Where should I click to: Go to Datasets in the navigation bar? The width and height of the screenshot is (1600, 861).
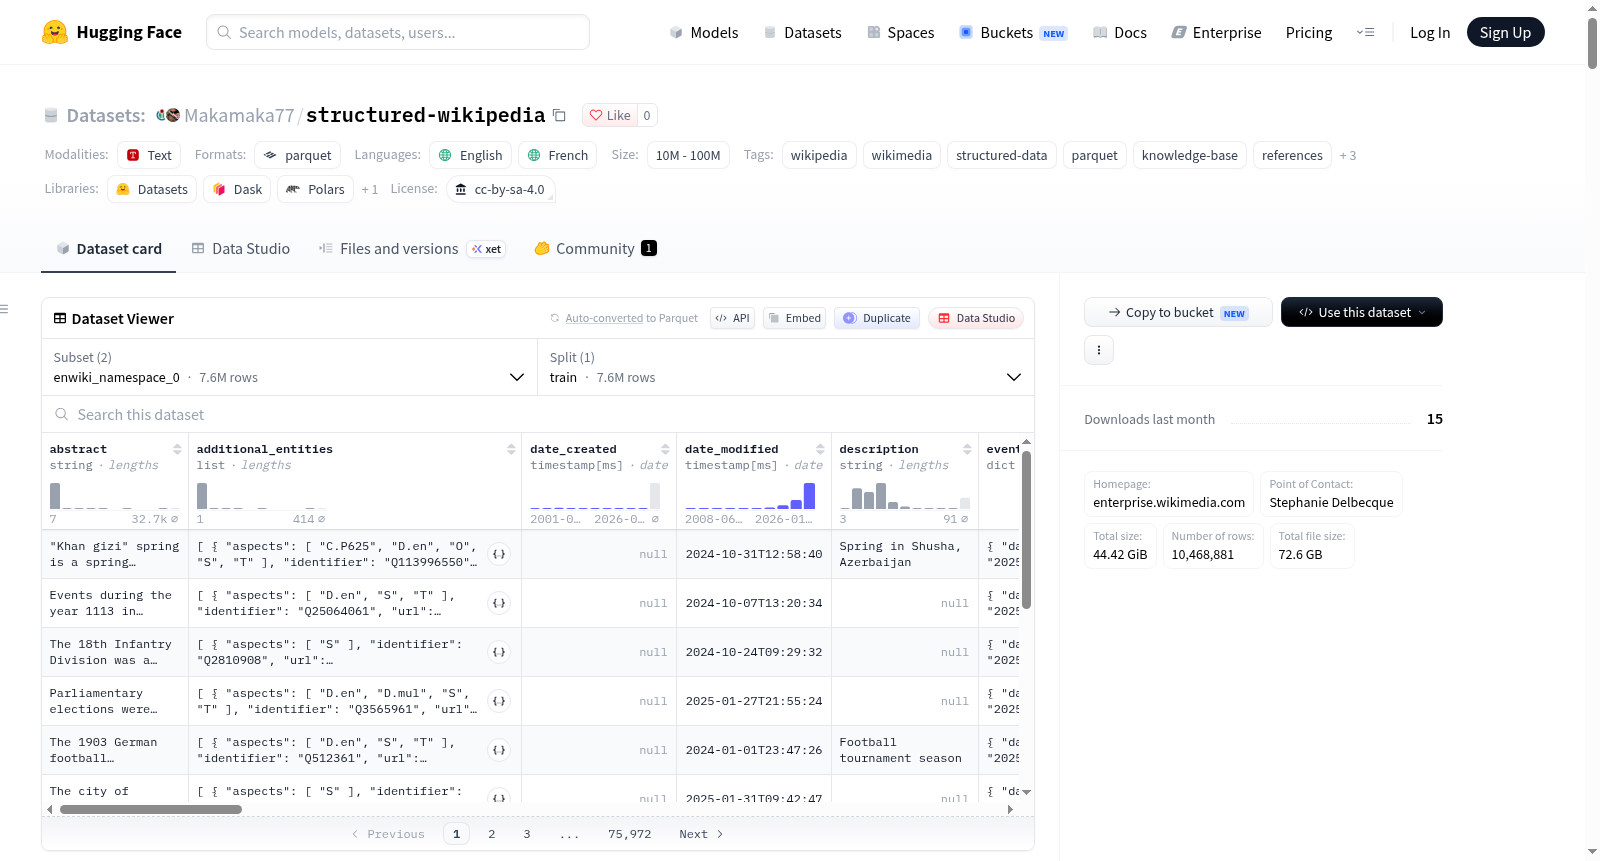[x=803, y=33]
